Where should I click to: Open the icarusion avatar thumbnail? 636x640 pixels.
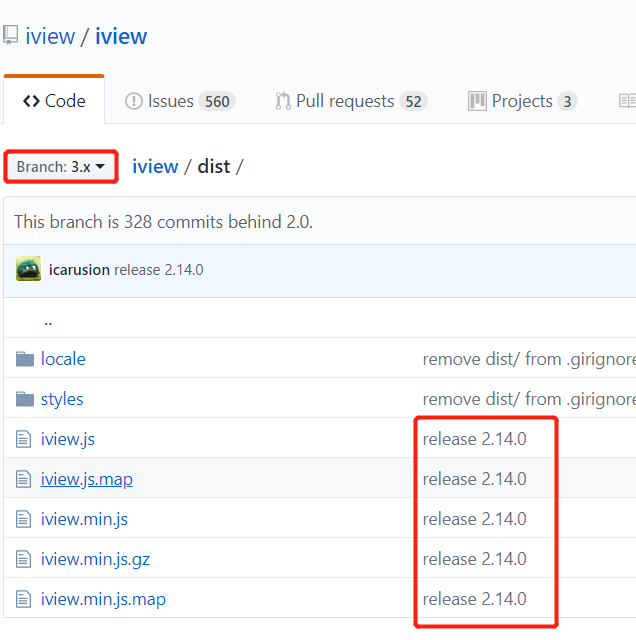[29, 269]
